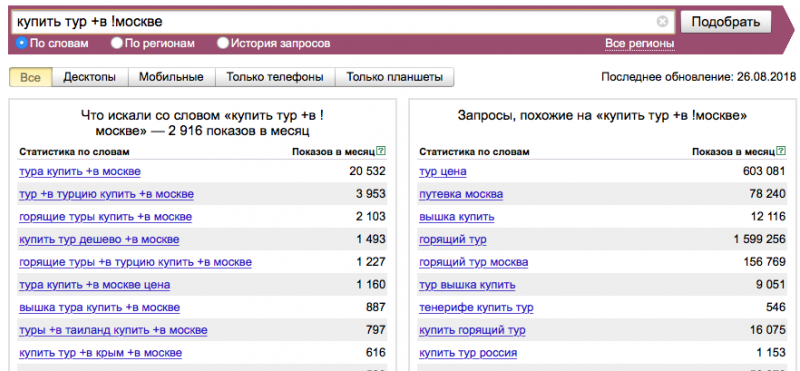This screenshot has width=800, height=371.
Task: Click the 546 impressions value
Action: 776,308
